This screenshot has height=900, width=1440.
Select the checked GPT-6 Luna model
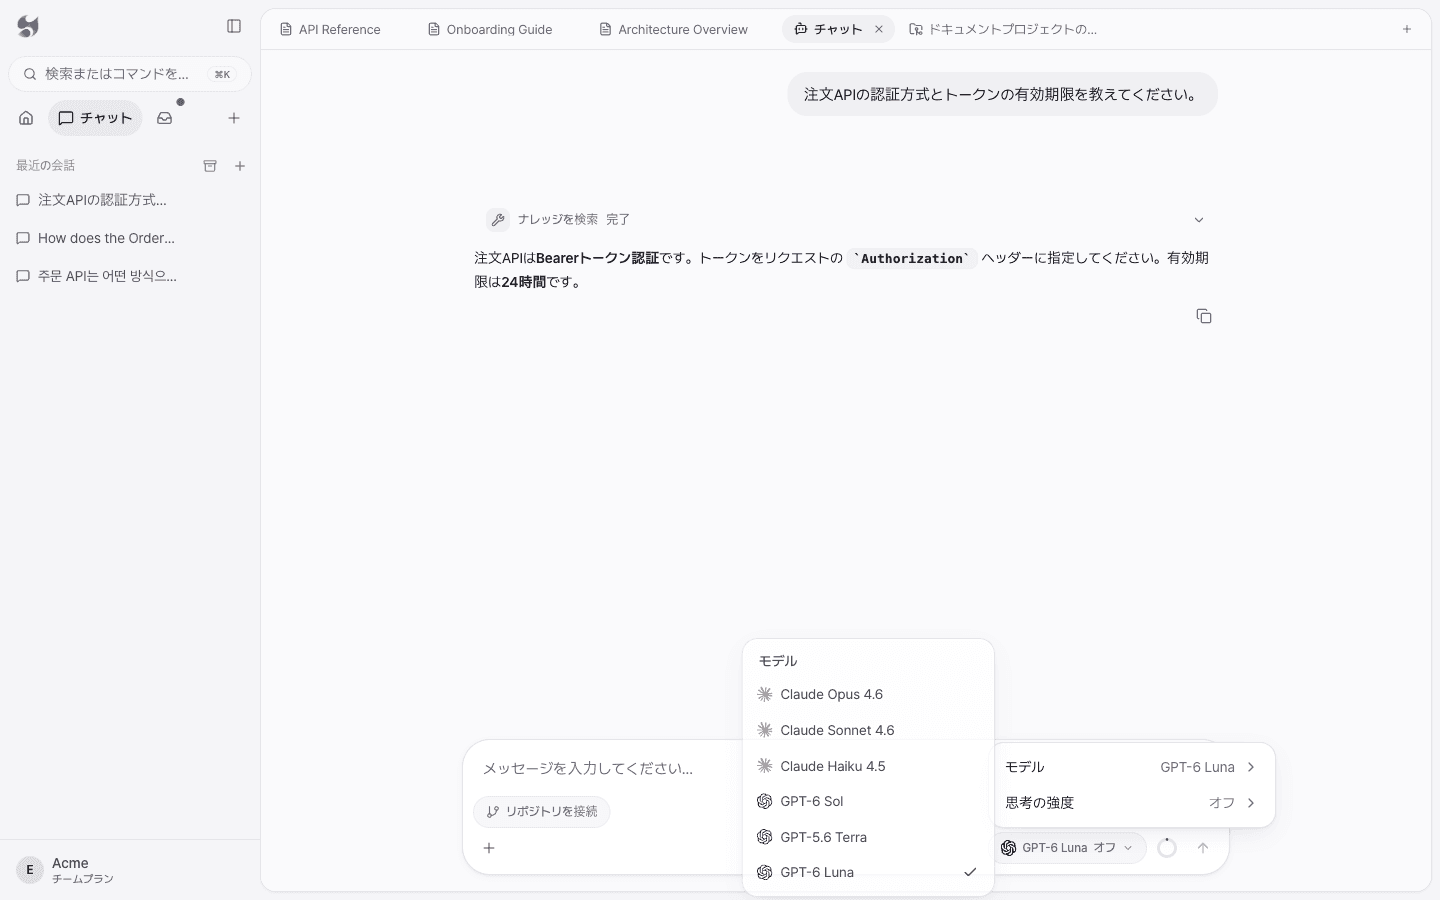coord(868,872)
